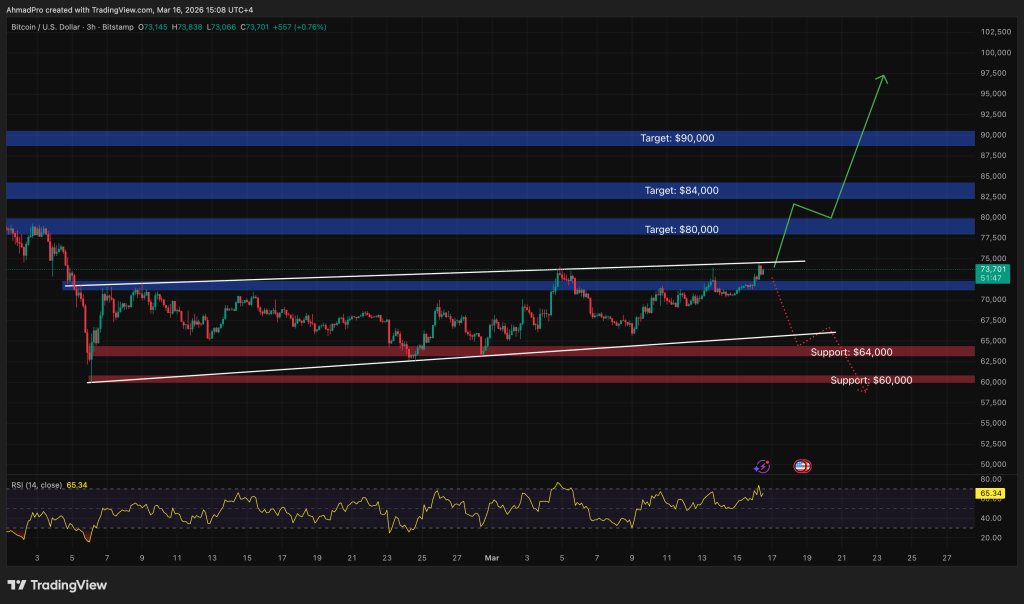Click the 100,000 price level on the scale

(x=994, y=52)
